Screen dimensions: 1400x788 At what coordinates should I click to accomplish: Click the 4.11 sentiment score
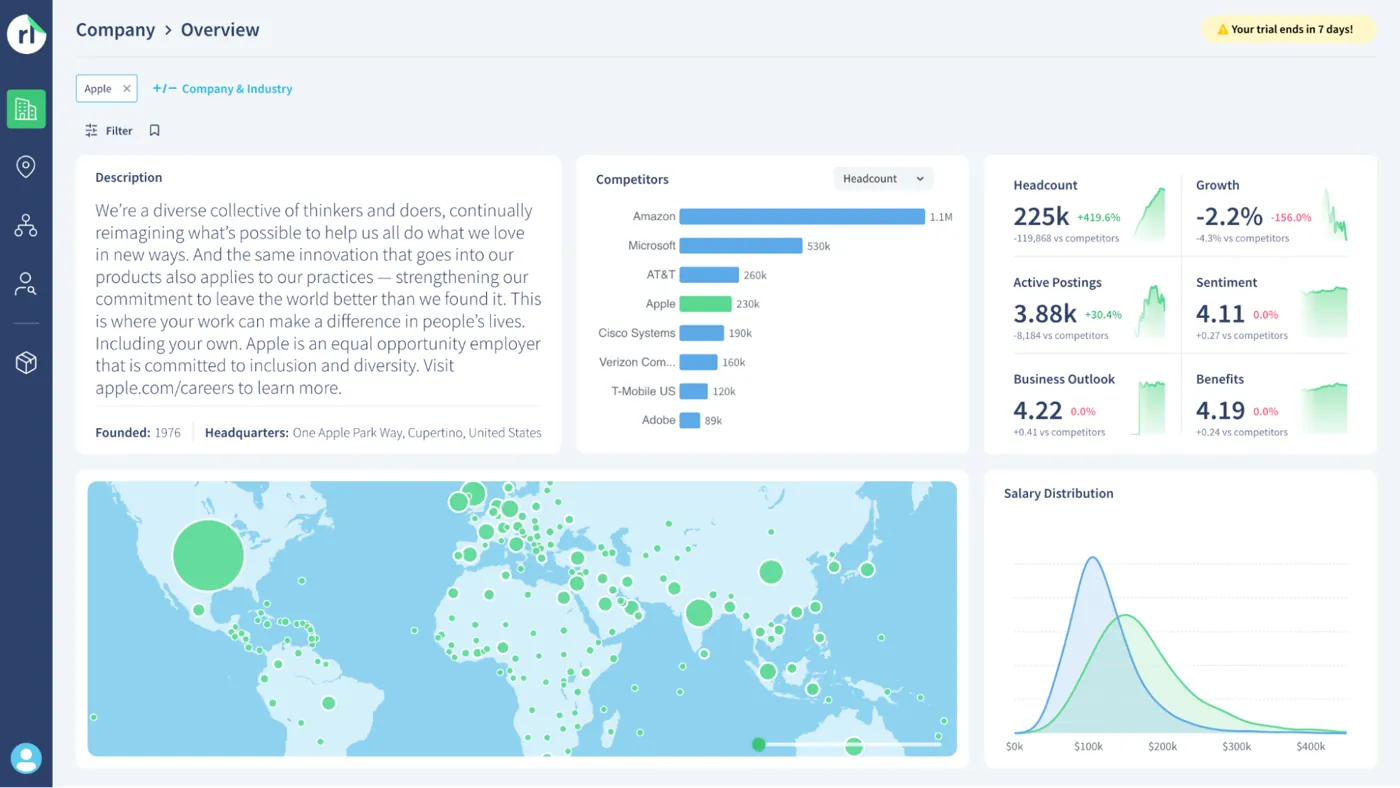tap(1220, 313)
